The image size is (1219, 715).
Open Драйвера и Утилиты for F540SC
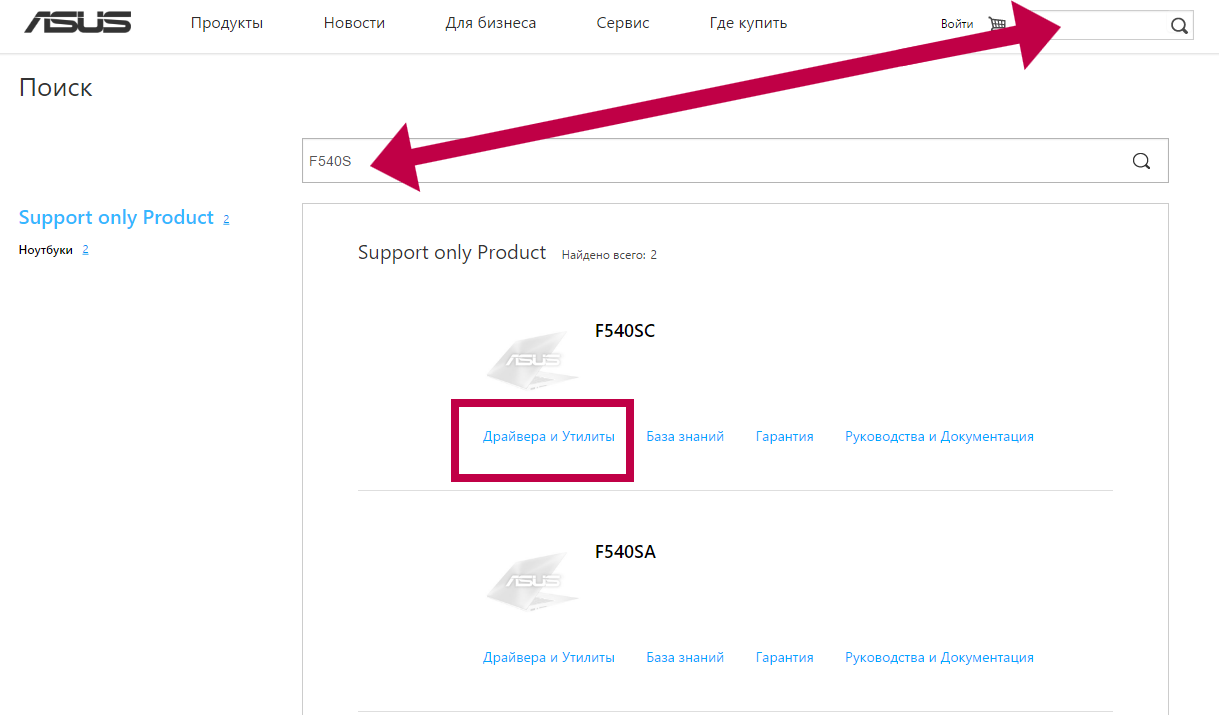tap(548, 437)
